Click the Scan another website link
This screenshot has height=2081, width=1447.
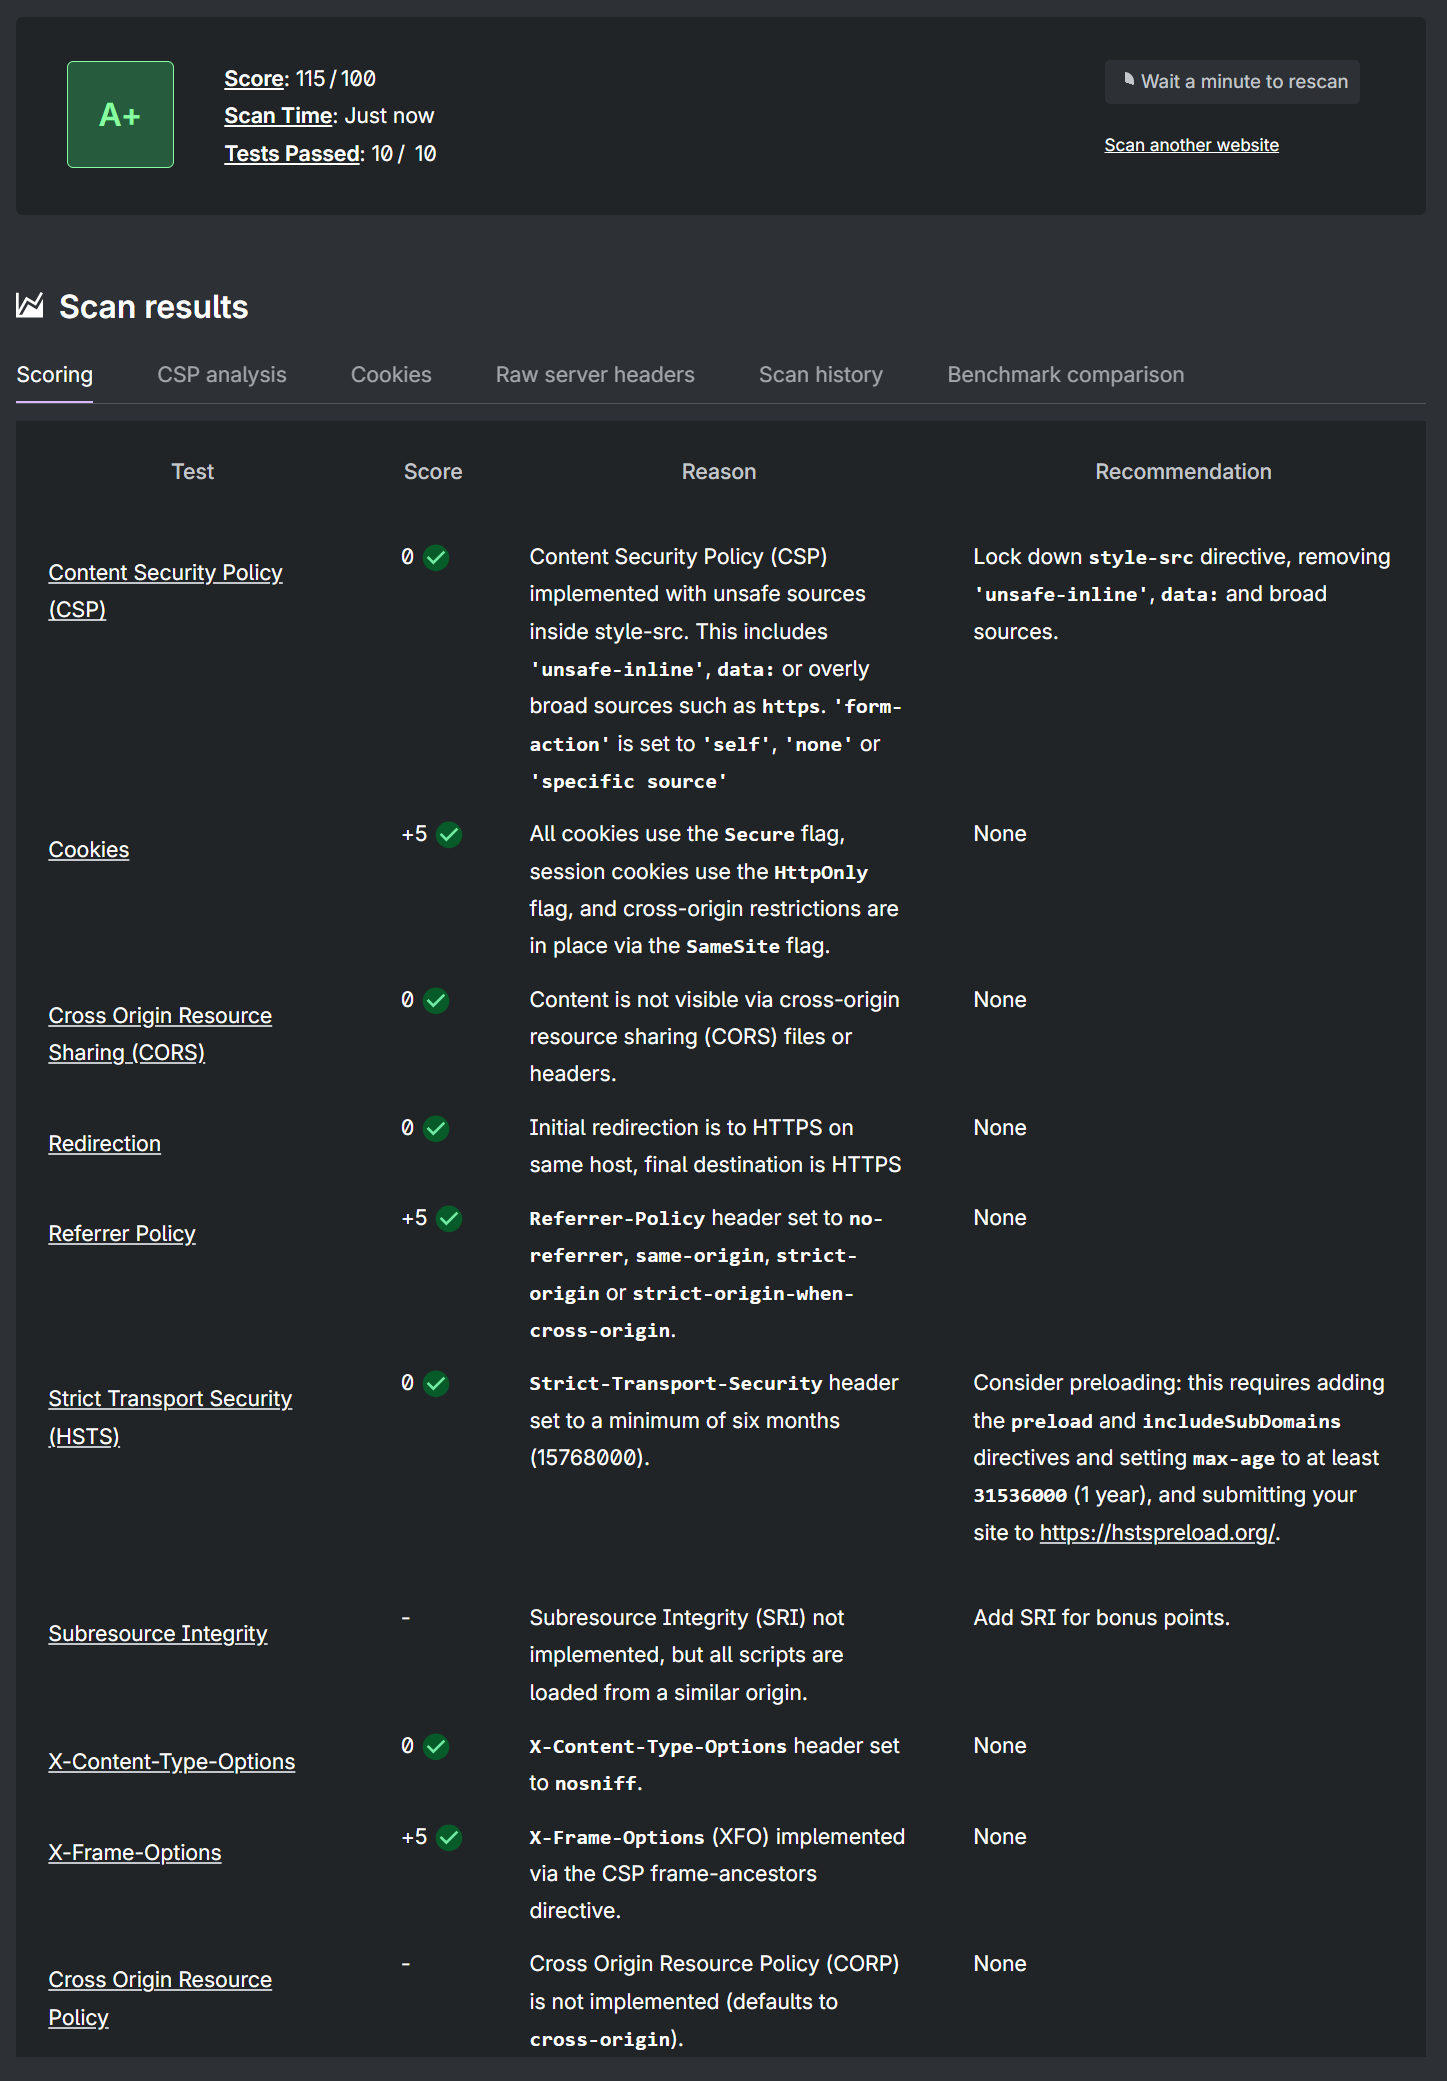[x=1191, y=145]
